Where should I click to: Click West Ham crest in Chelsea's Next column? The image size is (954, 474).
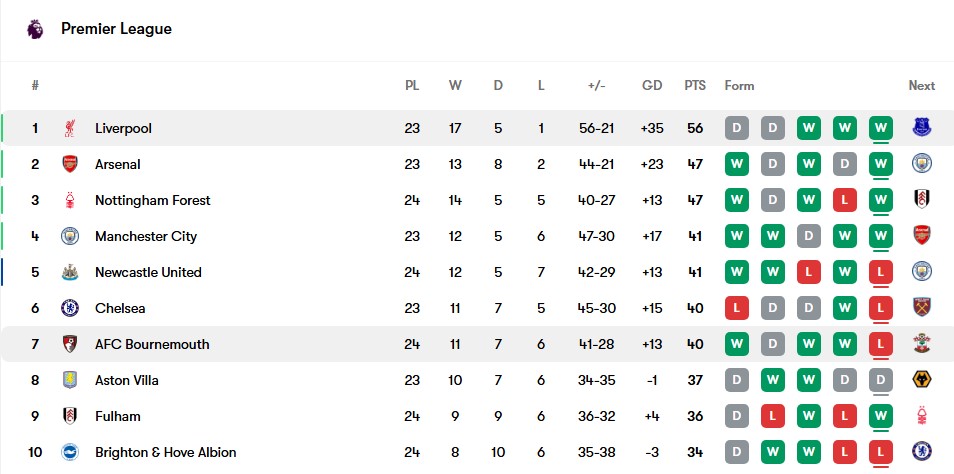tap(922, 308)
